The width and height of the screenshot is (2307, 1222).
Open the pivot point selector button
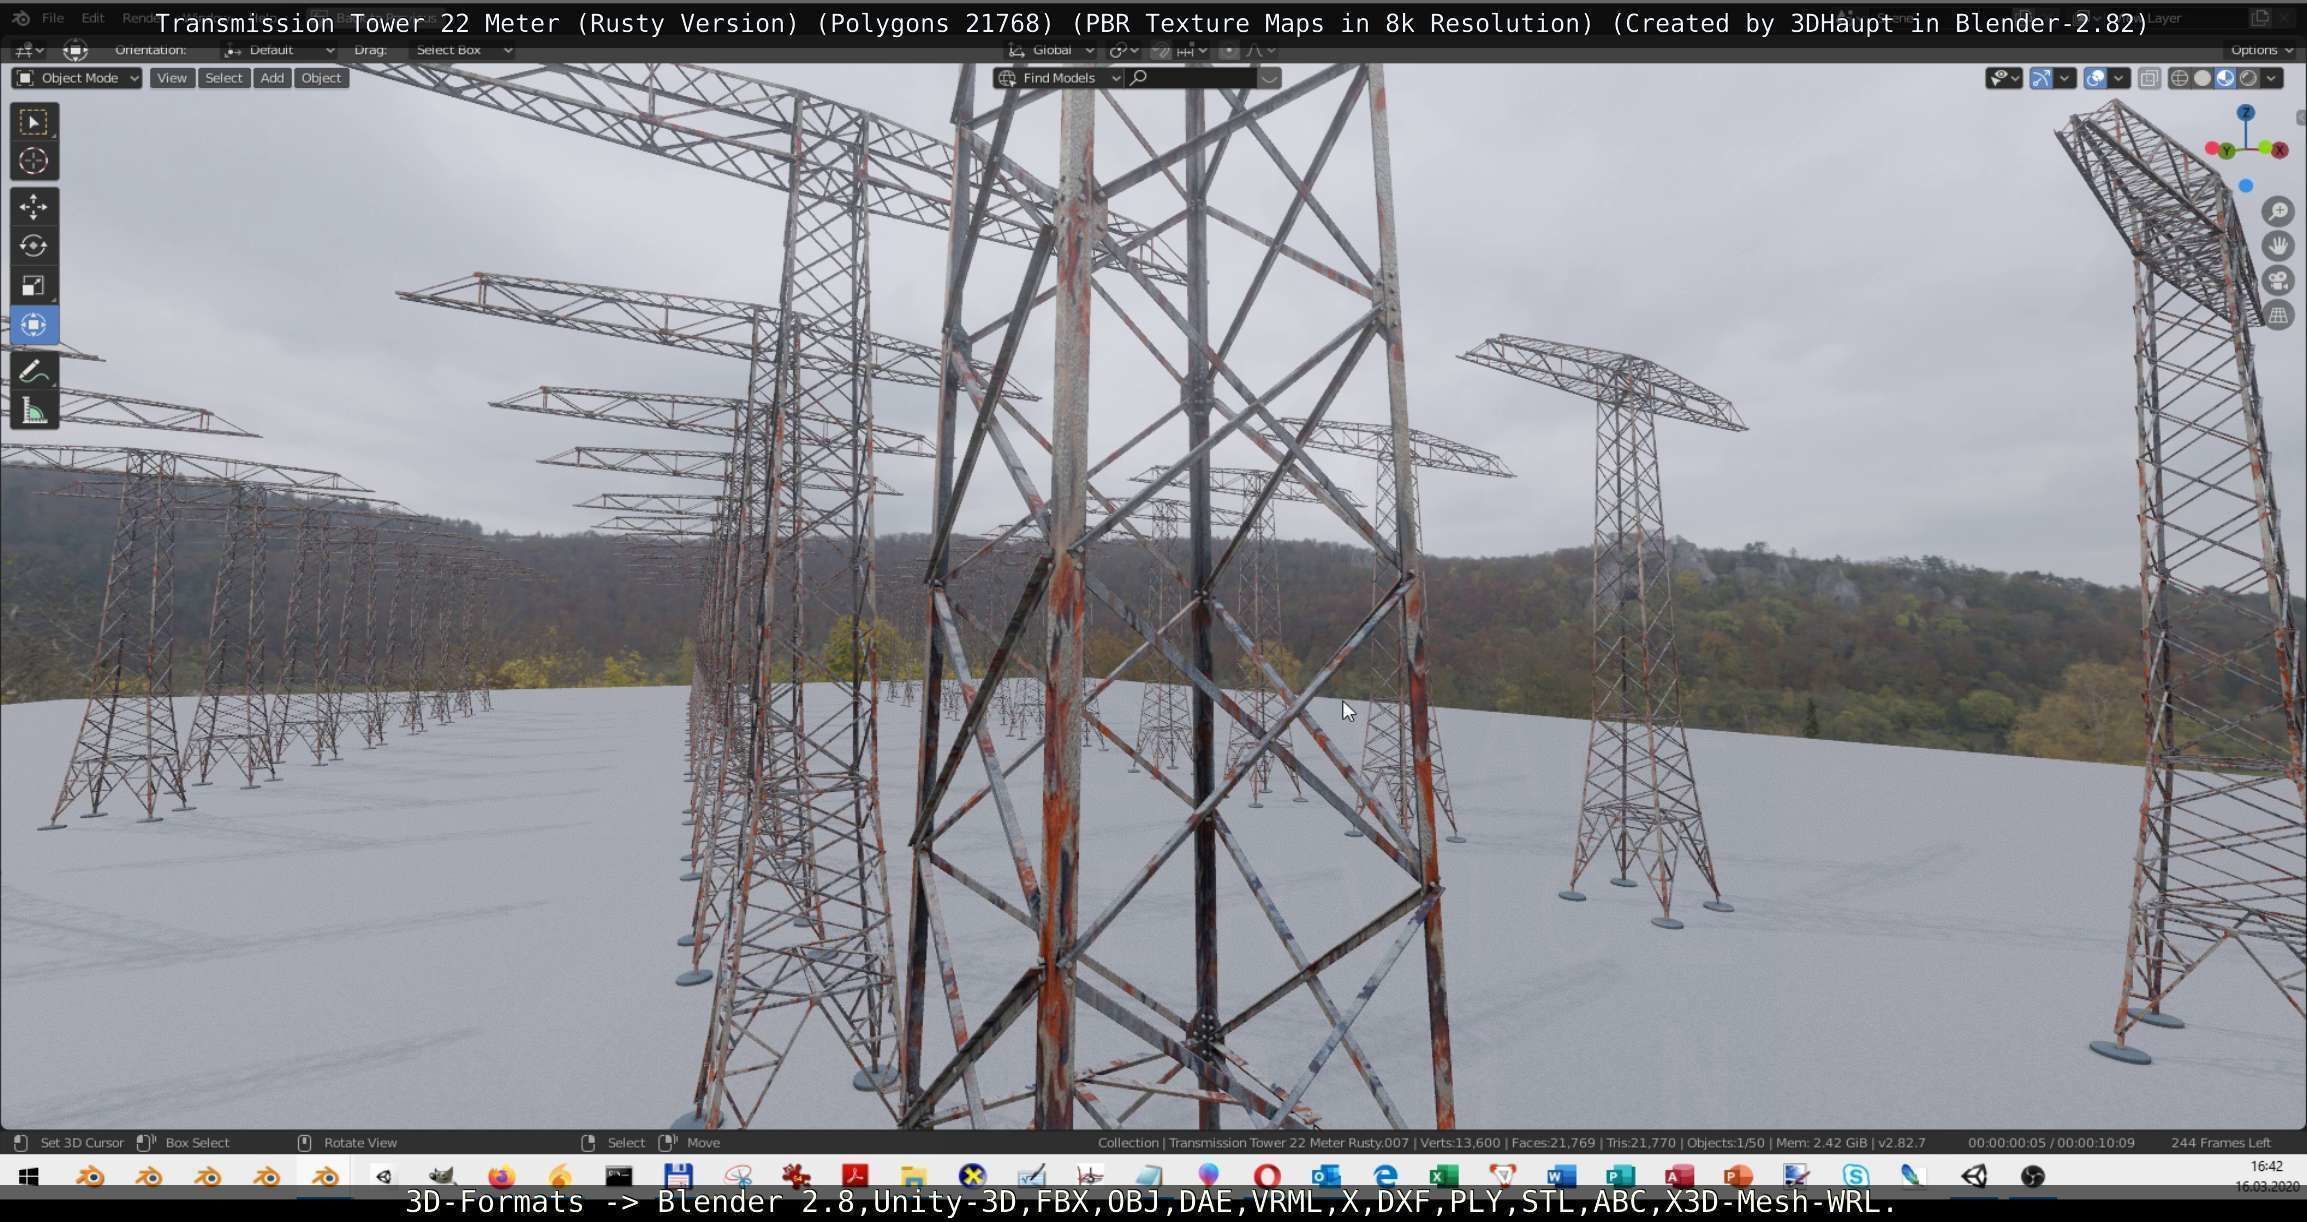[1125, 50]
